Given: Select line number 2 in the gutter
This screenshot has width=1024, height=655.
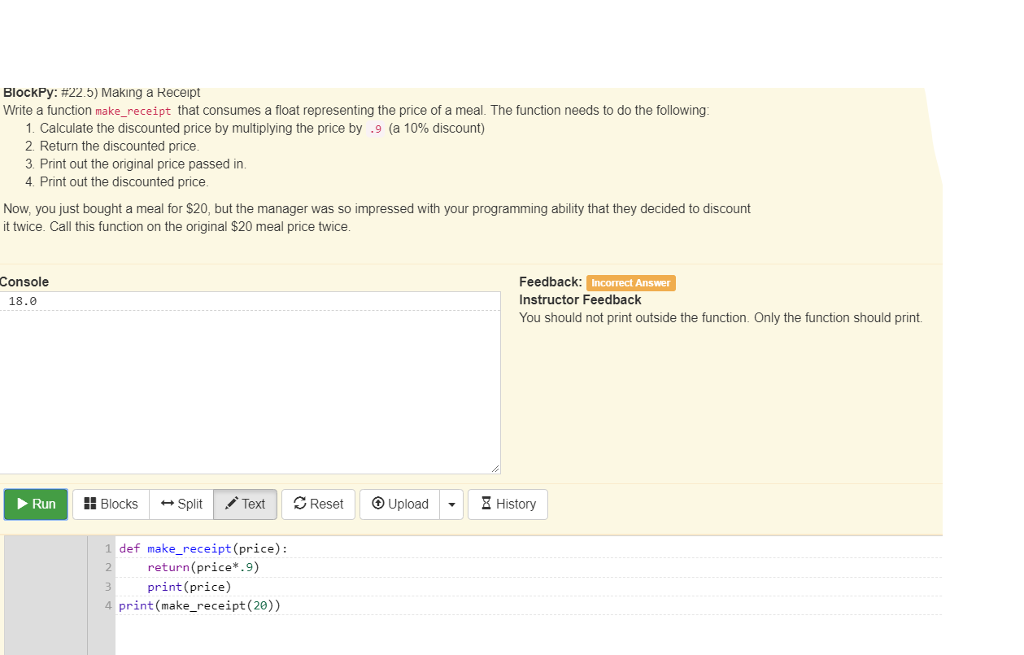Looking at the screenshot, I should tap(106, 567).
